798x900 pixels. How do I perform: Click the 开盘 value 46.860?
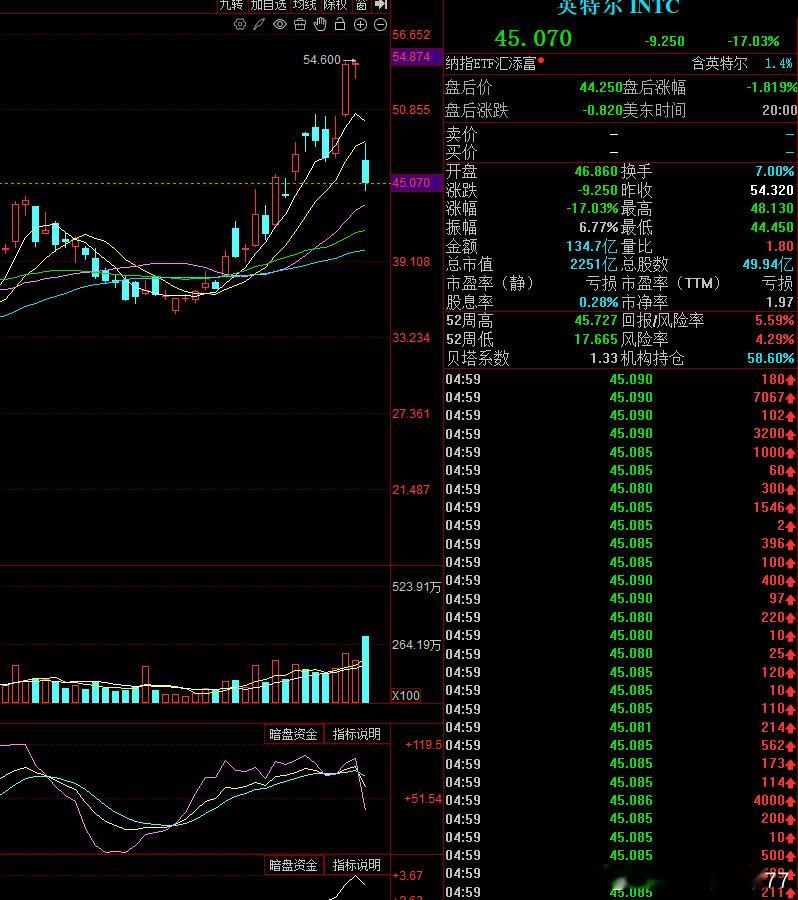(x=596, y=171)
